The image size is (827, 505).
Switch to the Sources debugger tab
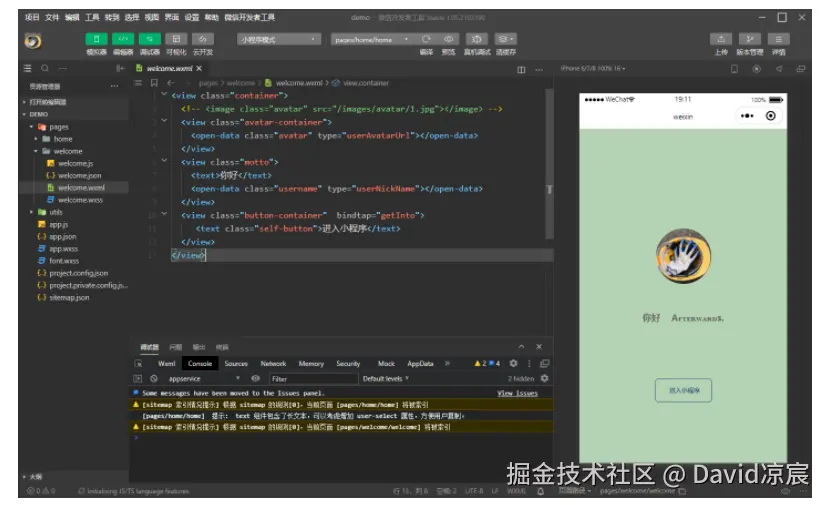coord(236,364)
